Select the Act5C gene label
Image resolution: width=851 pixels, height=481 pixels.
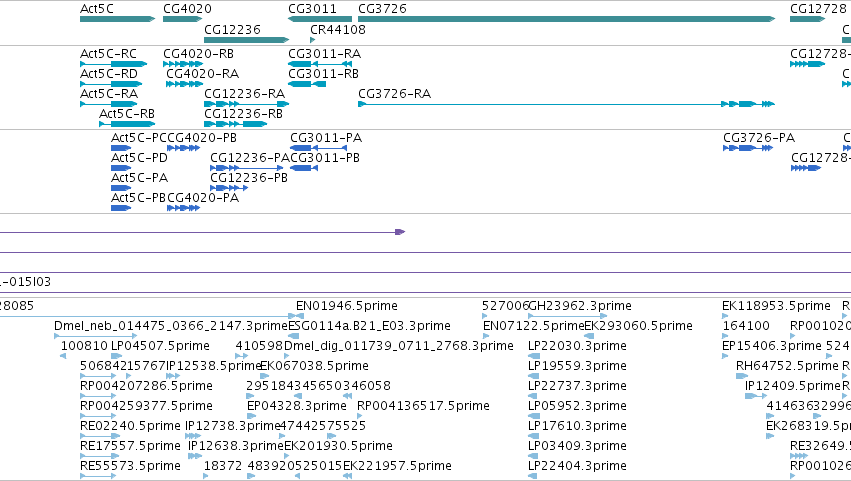(97, 9)
